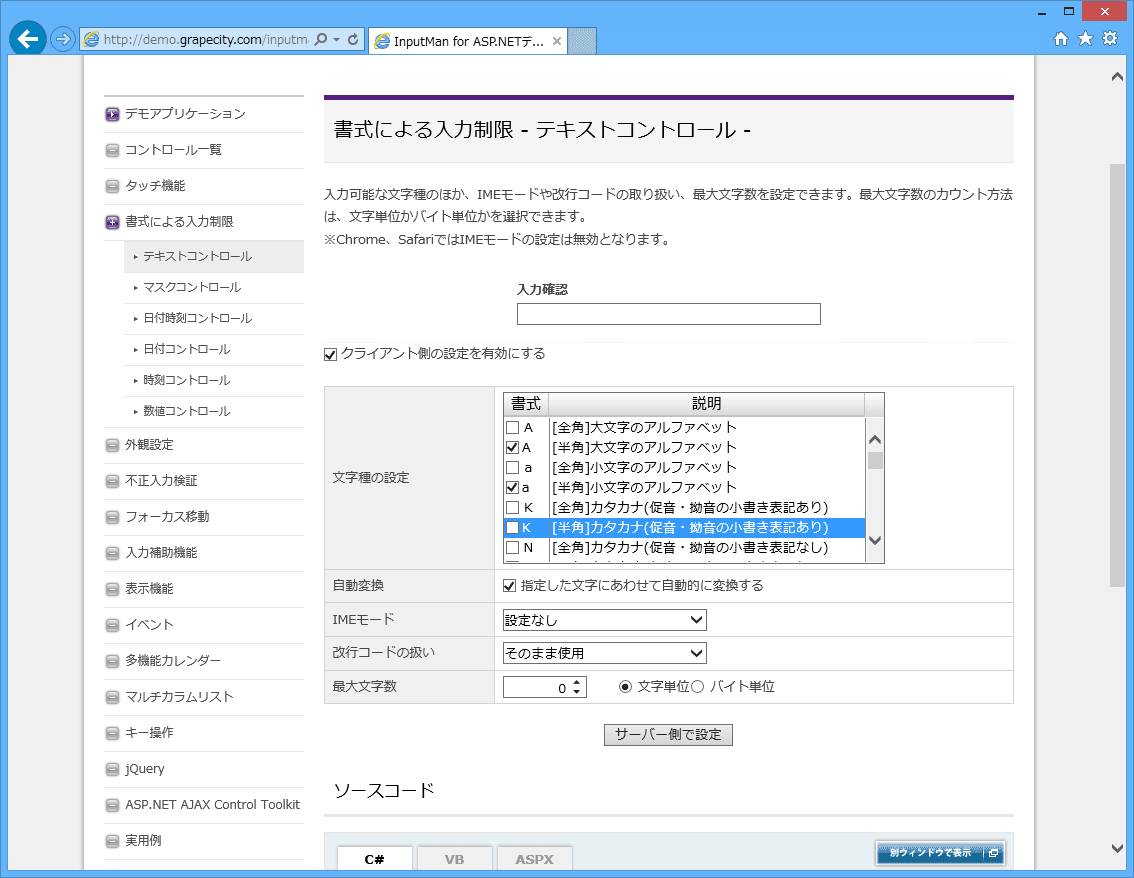Open the 日付コントロール link

pos(187,349)
